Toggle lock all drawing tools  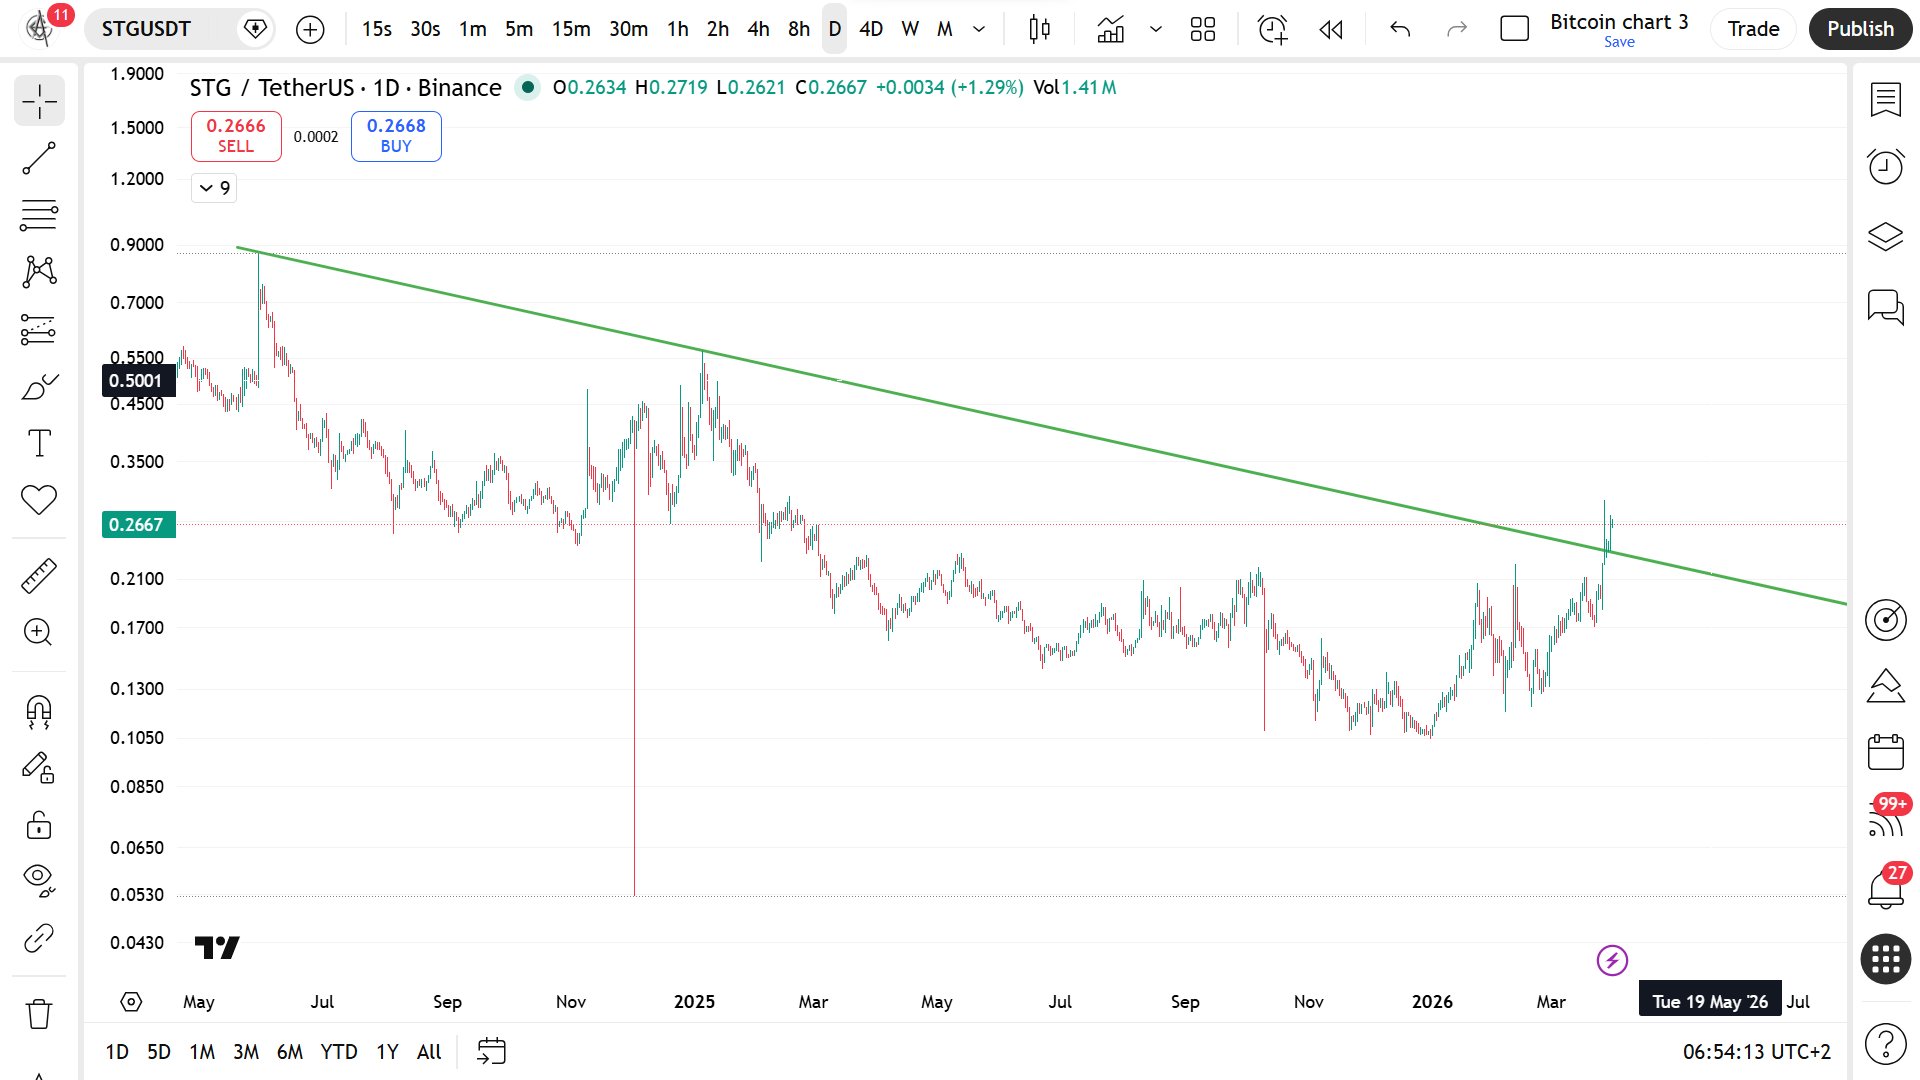point(39,825)
